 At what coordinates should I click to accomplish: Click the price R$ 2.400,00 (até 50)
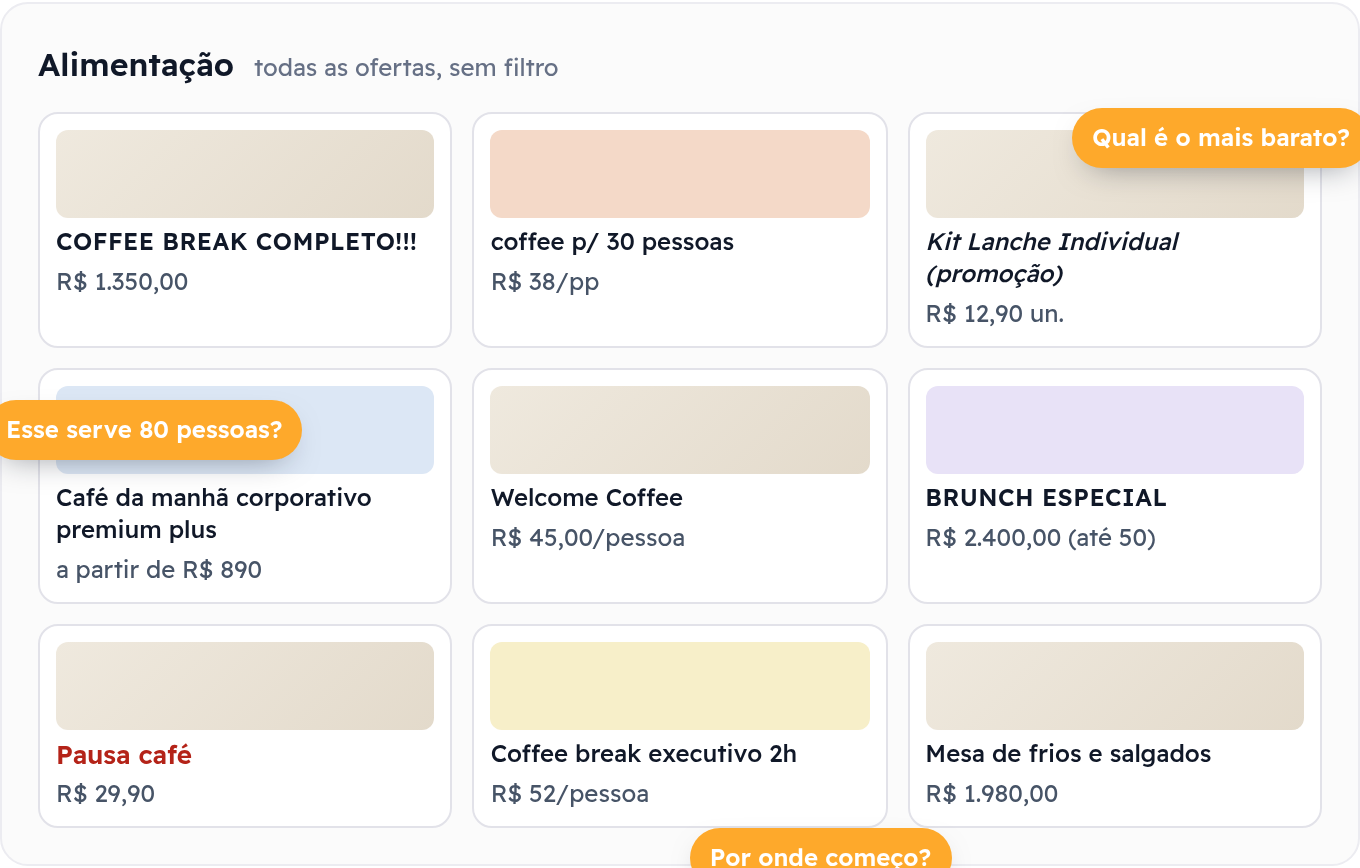click(x=1041, y=538)
